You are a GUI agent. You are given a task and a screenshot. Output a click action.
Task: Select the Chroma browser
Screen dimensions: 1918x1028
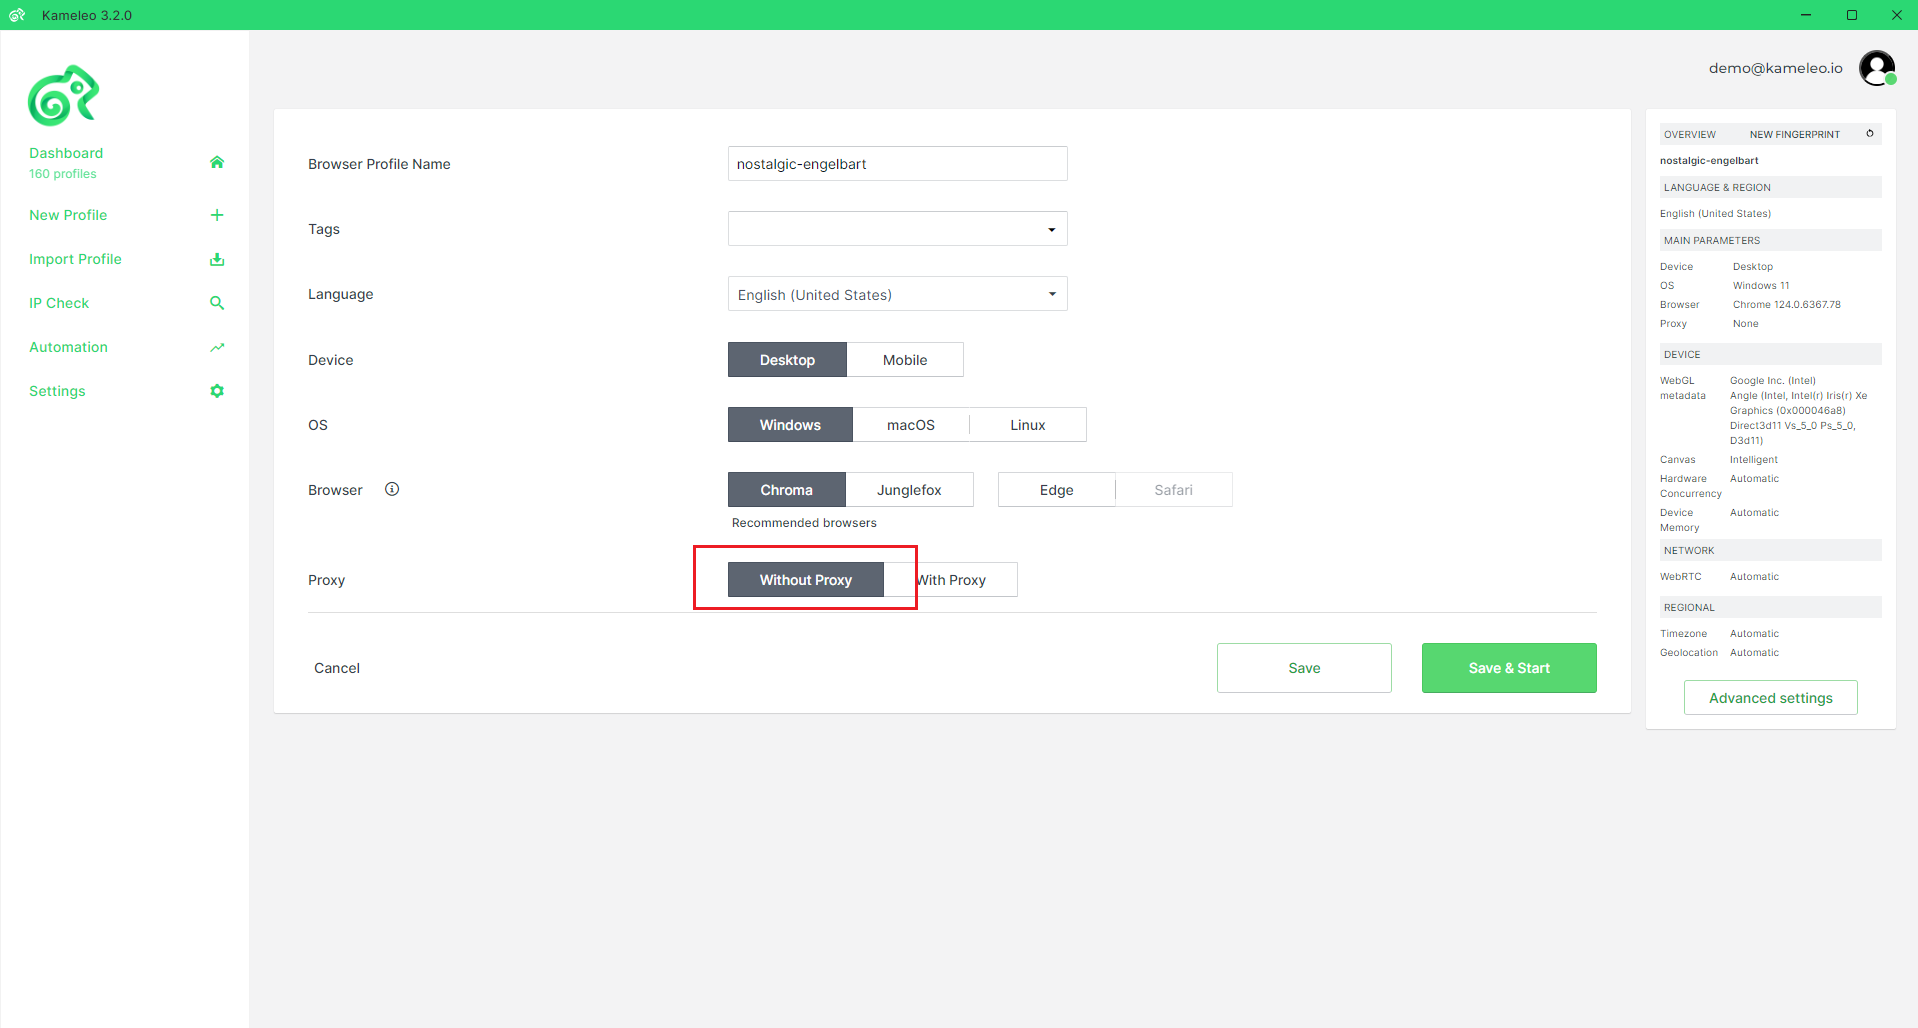[786, 490]
